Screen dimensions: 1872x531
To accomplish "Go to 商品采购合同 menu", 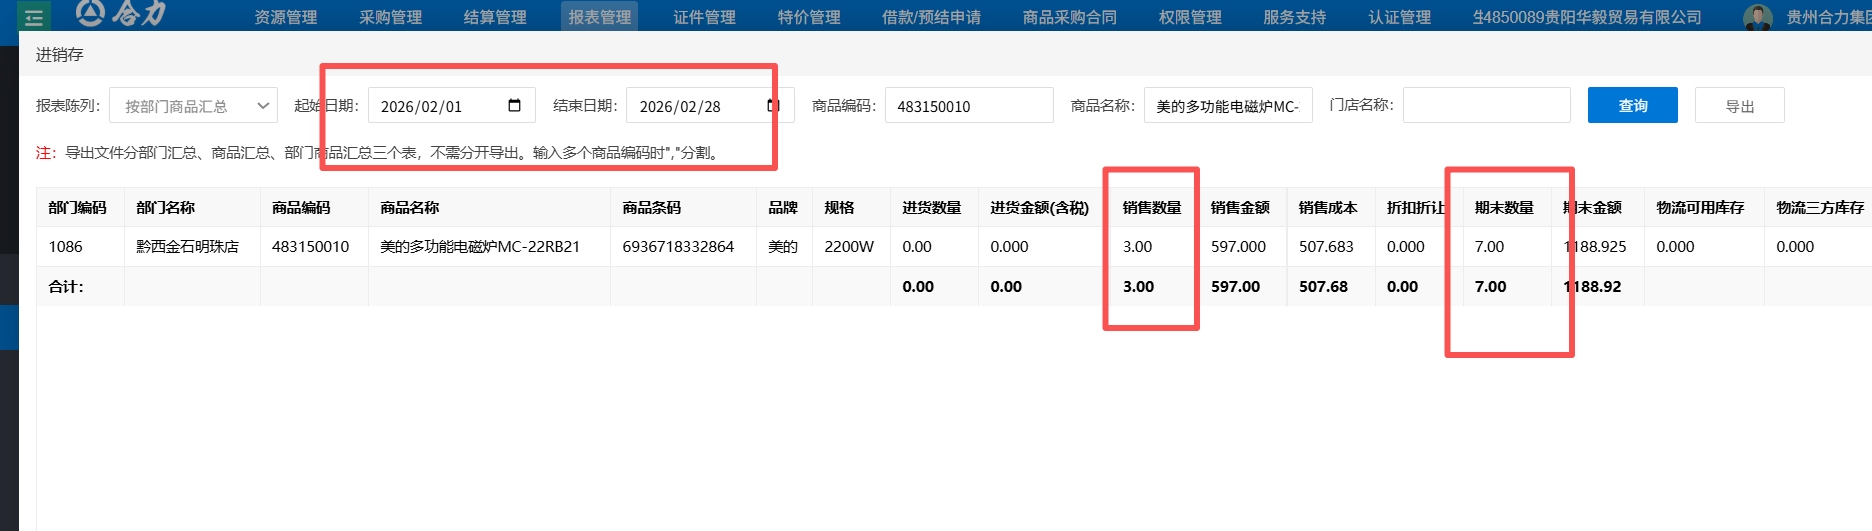I will [1069, 17].
